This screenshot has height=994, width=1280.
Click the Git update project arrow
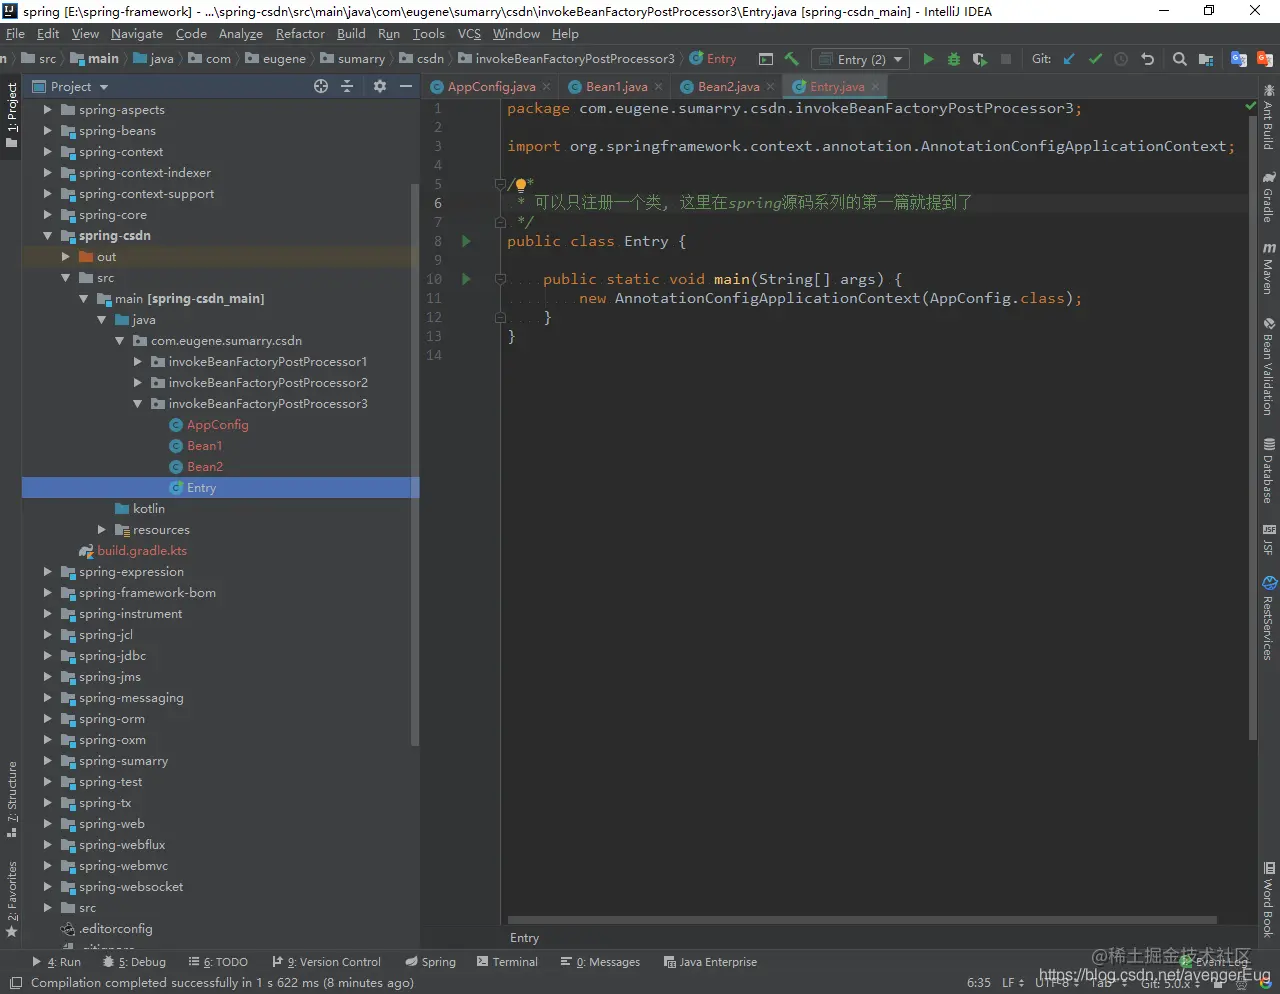point(1069,59)
